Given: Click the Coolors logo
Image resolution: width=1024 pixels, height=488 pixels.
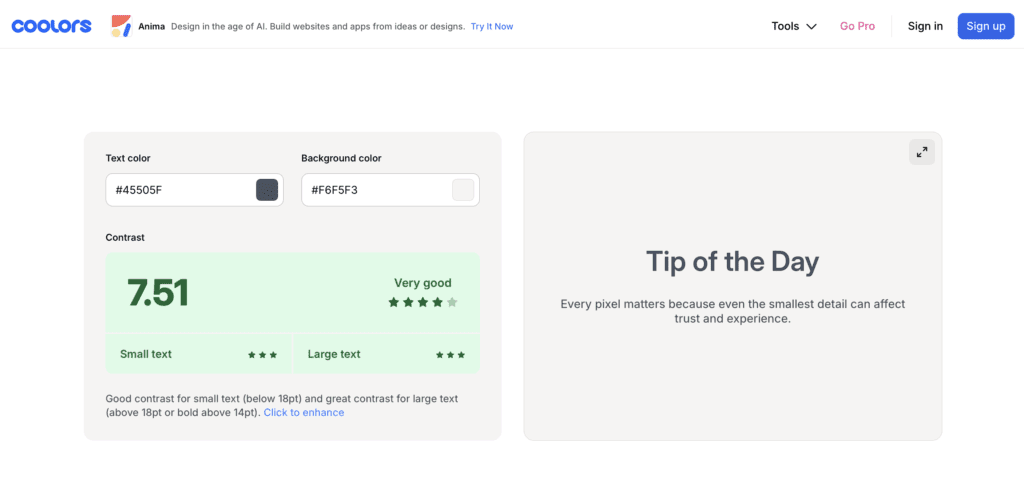Looking at the screenshot, I should [51, 26].
